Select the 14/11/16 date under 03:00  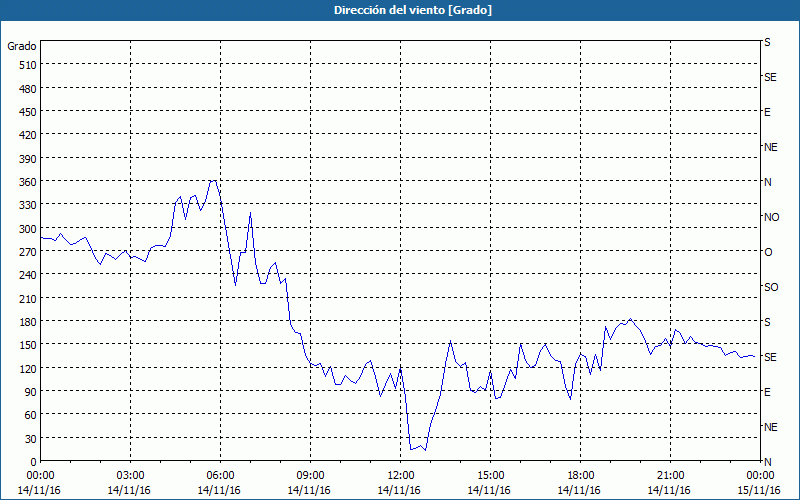(129, 490)
